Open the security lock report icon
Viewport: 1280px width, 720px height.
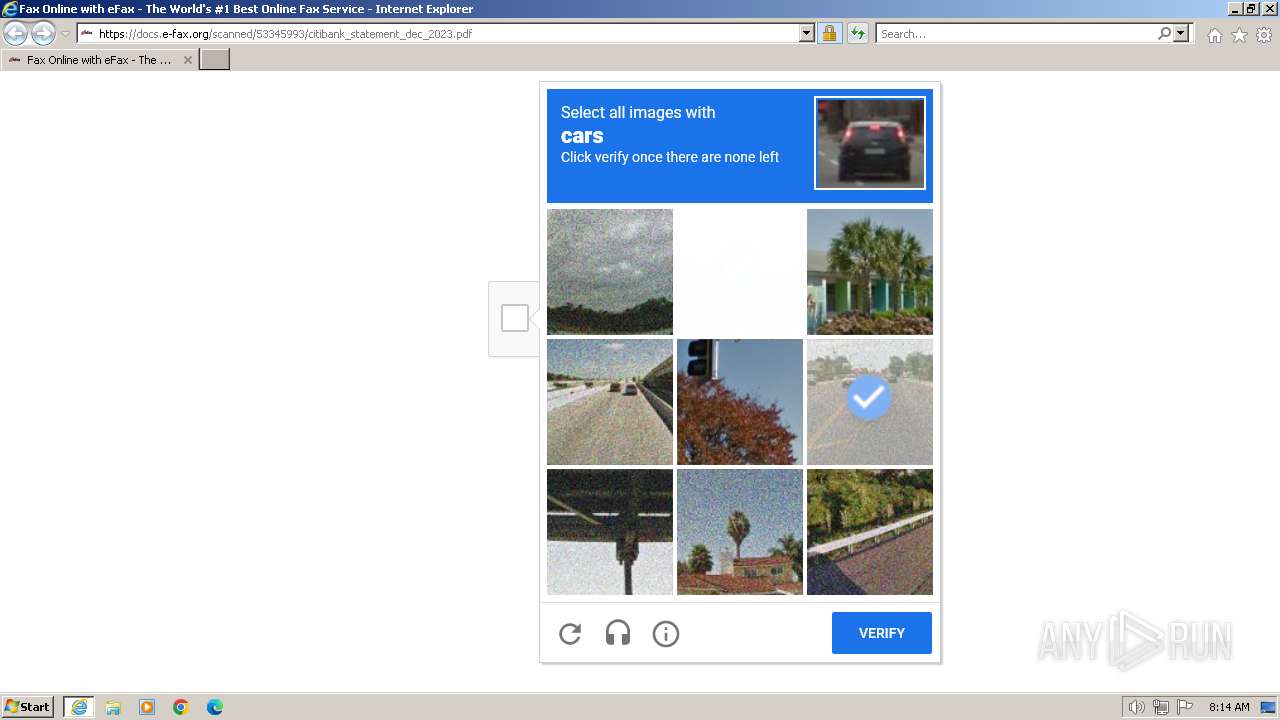829,34
